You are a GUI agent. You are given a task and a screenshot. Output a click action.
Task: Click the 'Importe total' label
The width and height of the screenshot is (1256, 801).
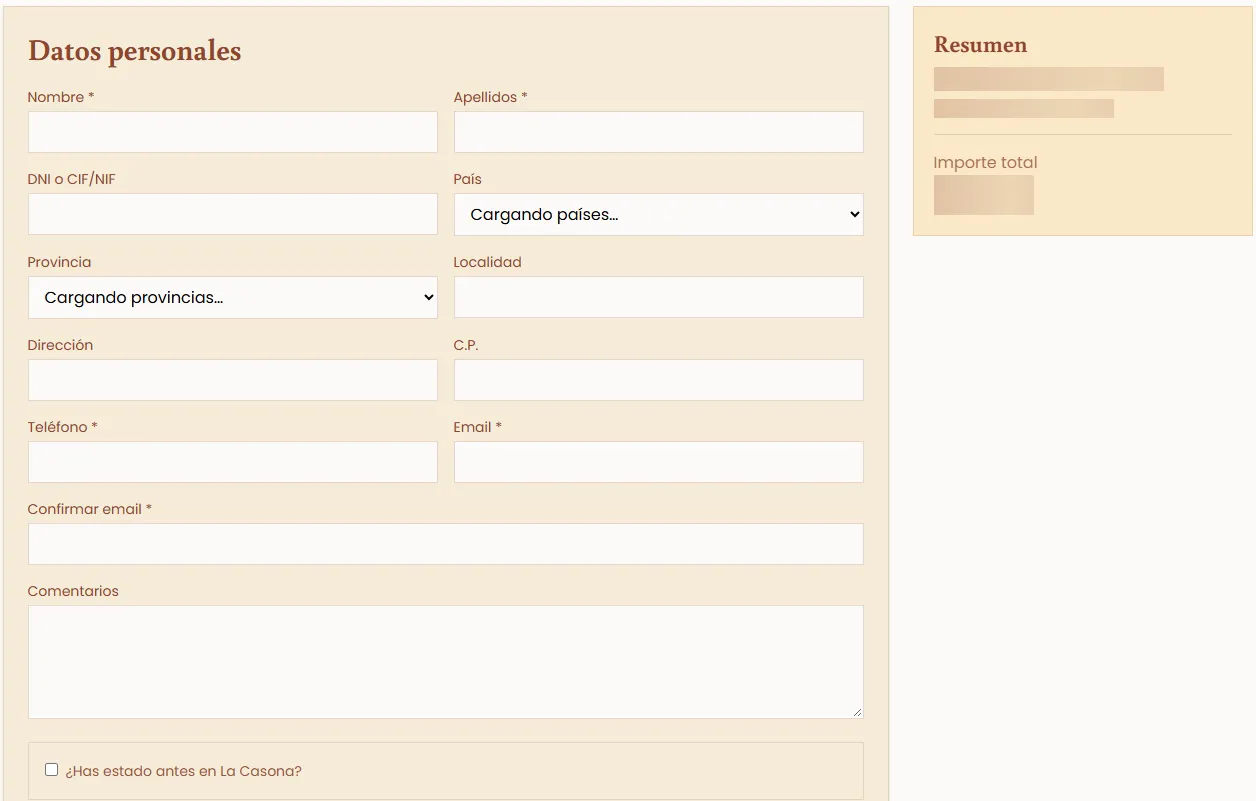point(985,162)
